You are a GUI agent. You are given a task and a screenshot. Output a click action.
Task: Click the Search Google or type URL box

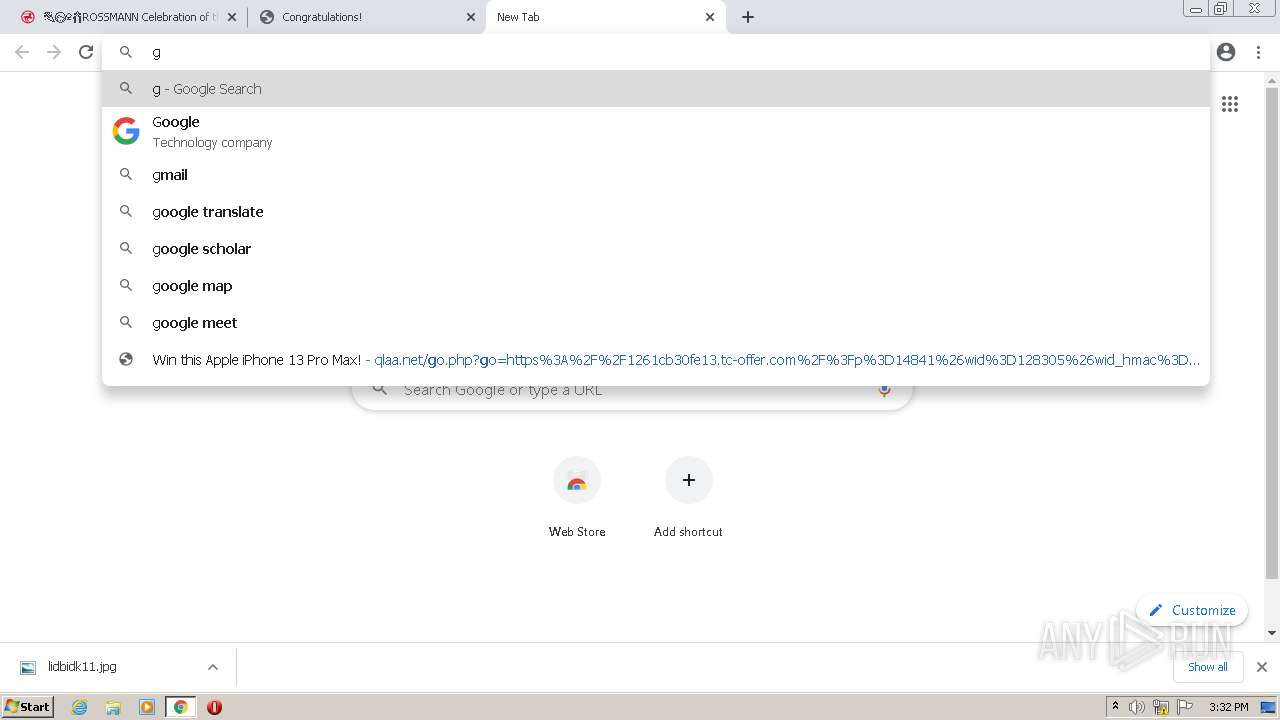pyautogui.click(x=632, y=390)
